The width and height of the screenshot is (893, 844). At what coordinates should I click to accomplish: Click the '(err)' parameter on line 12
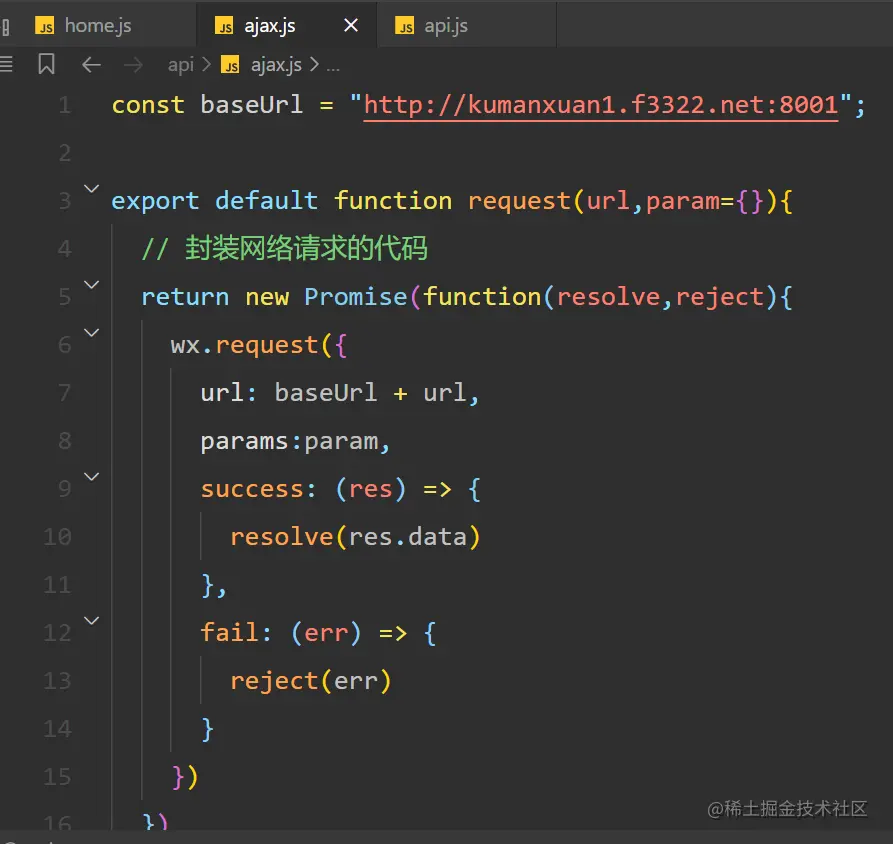coord(326,633)
